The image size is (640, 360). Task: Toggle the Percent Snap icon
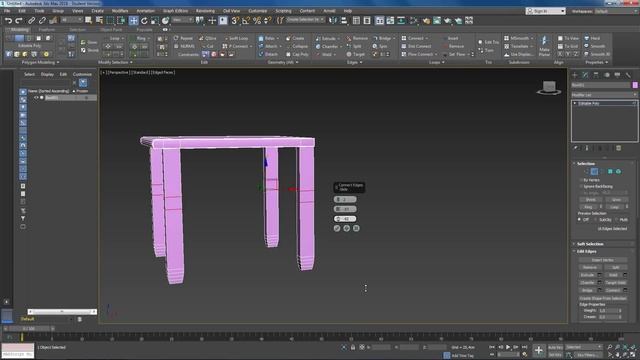coord(257,20)
